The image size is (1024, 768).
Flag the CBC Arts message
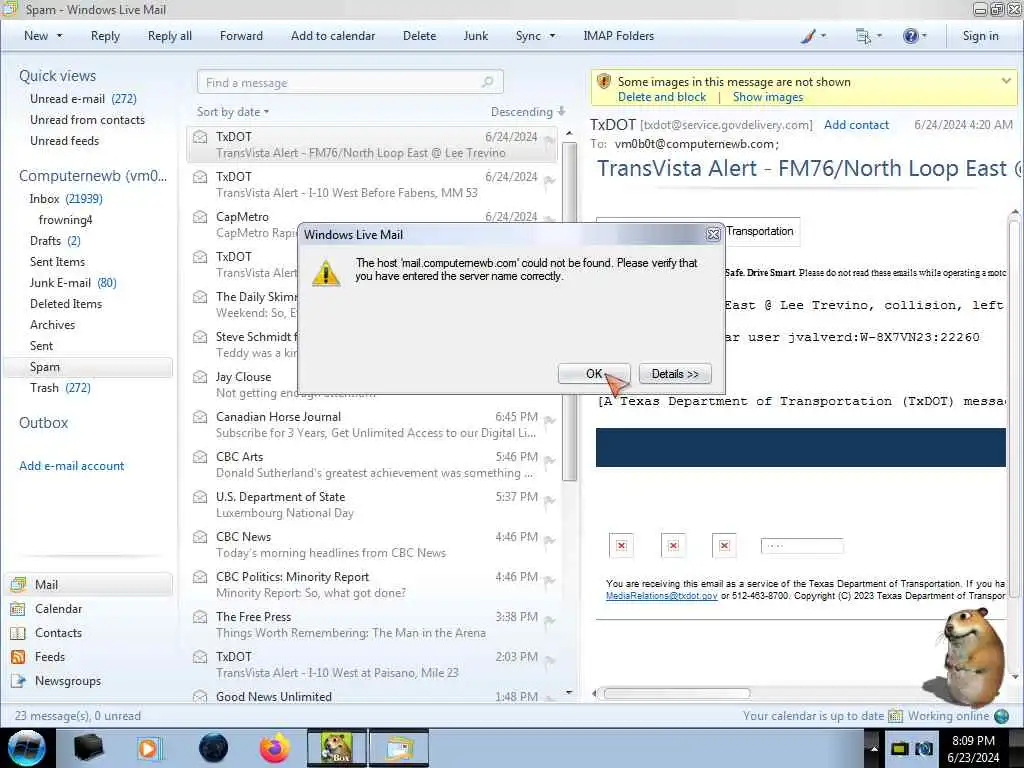click(549, 460)
